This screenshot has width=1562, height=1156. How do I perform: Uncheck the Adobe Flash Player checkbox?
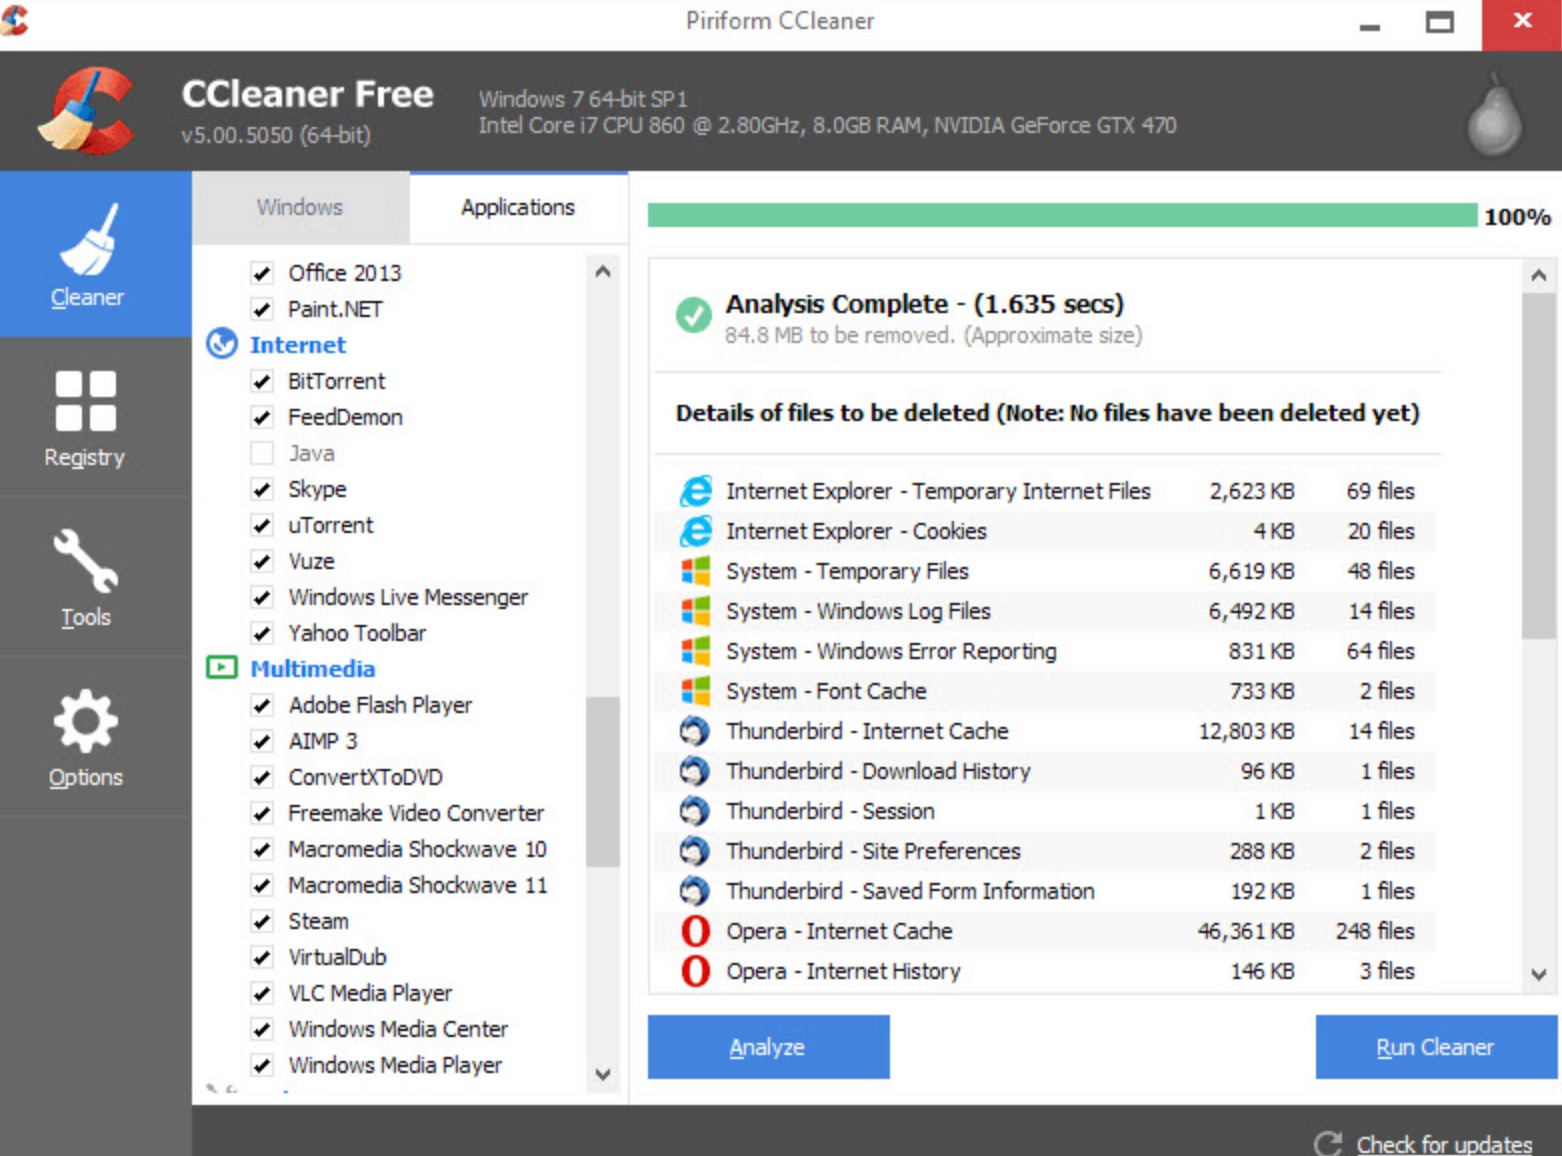click(262, 705)
